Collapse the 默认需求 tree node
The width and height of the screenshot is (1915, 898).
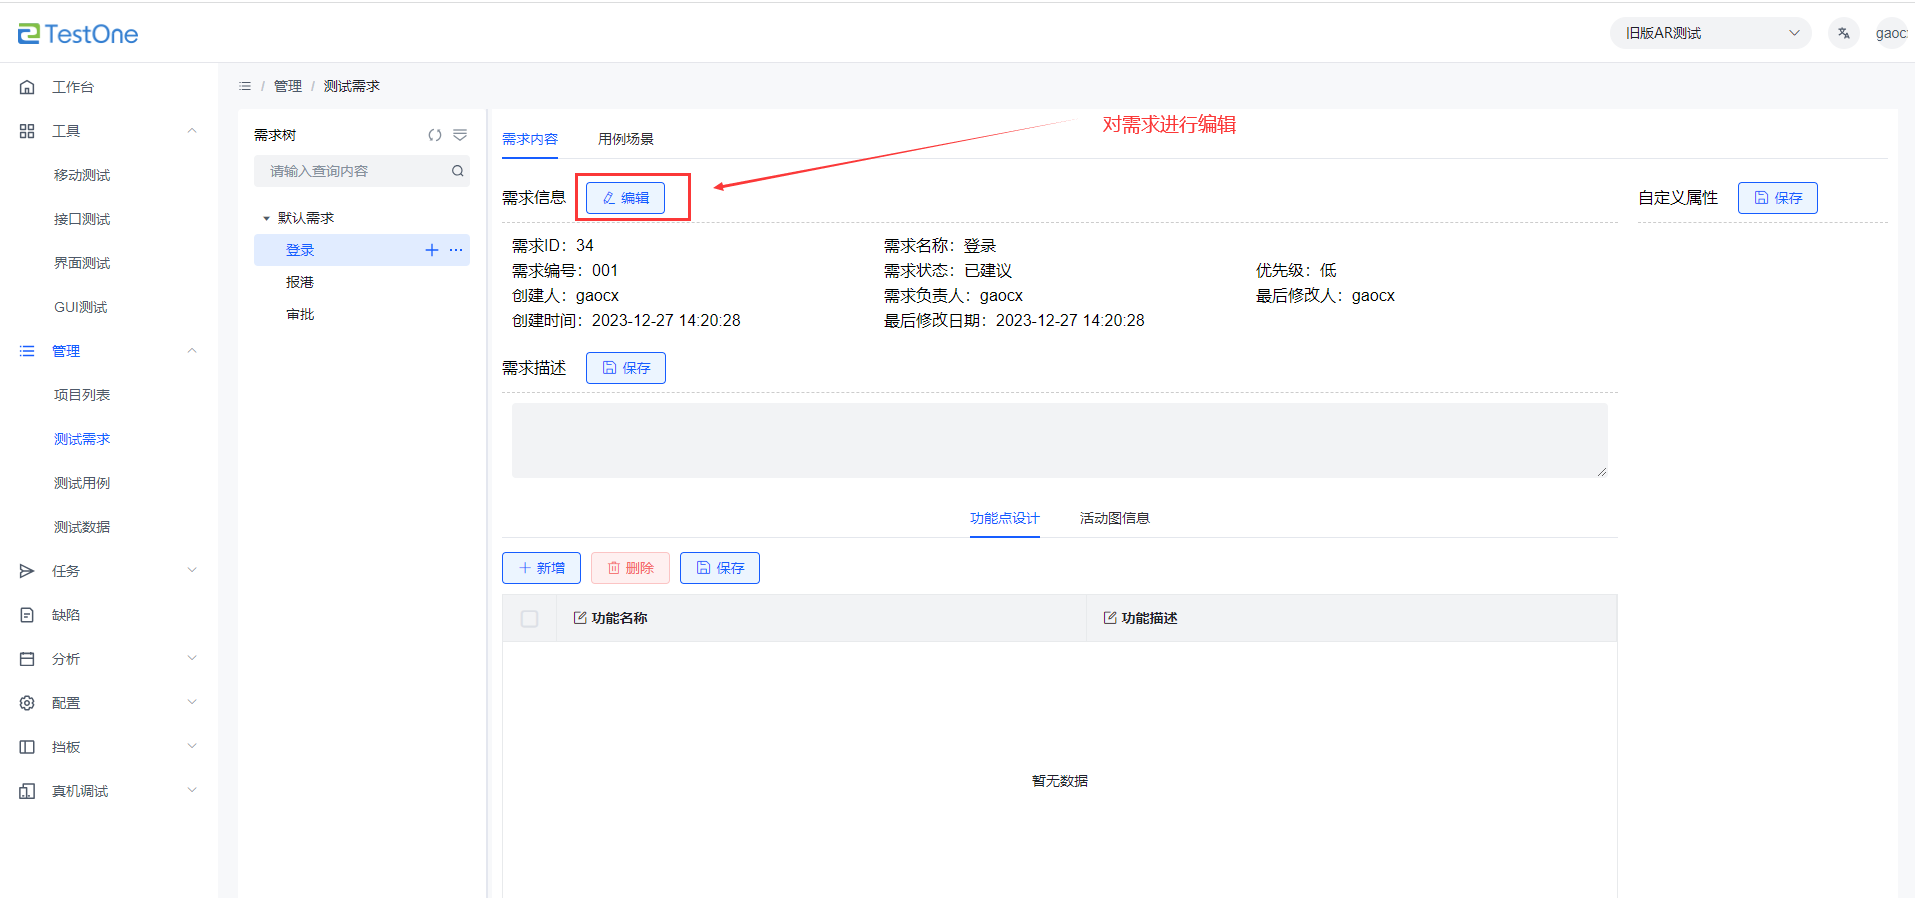pos(266,218)
